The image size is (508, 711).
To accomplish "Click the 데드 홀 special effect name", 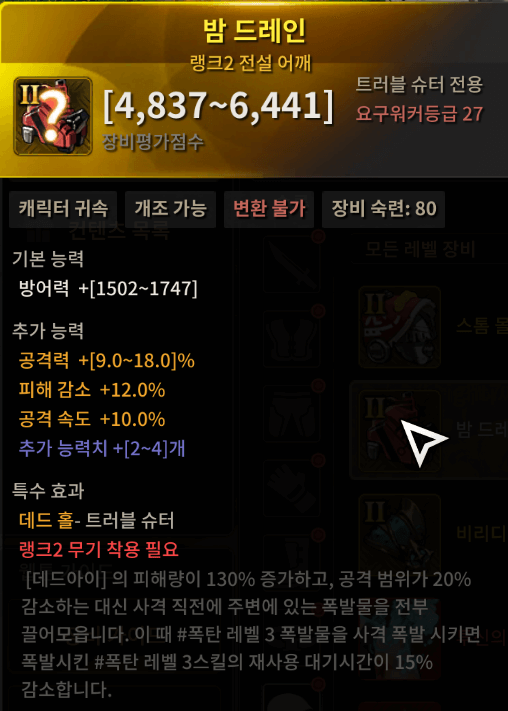I will click(46, 521).
